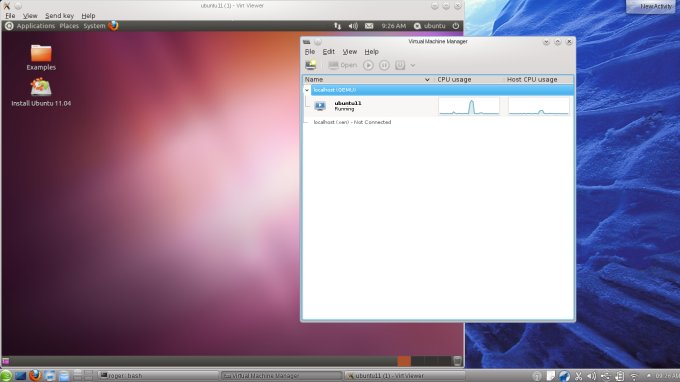Viewport: 680px width, 382px height.
Task: Click the sort arrow in the Name column
Action: [427, 80]
